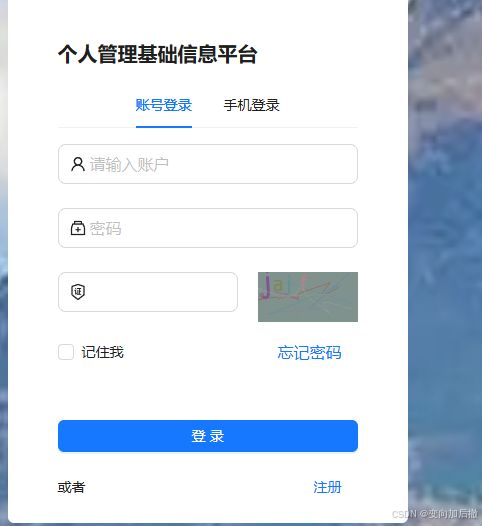Click the 或者 text label

click(x=71, y=487)
